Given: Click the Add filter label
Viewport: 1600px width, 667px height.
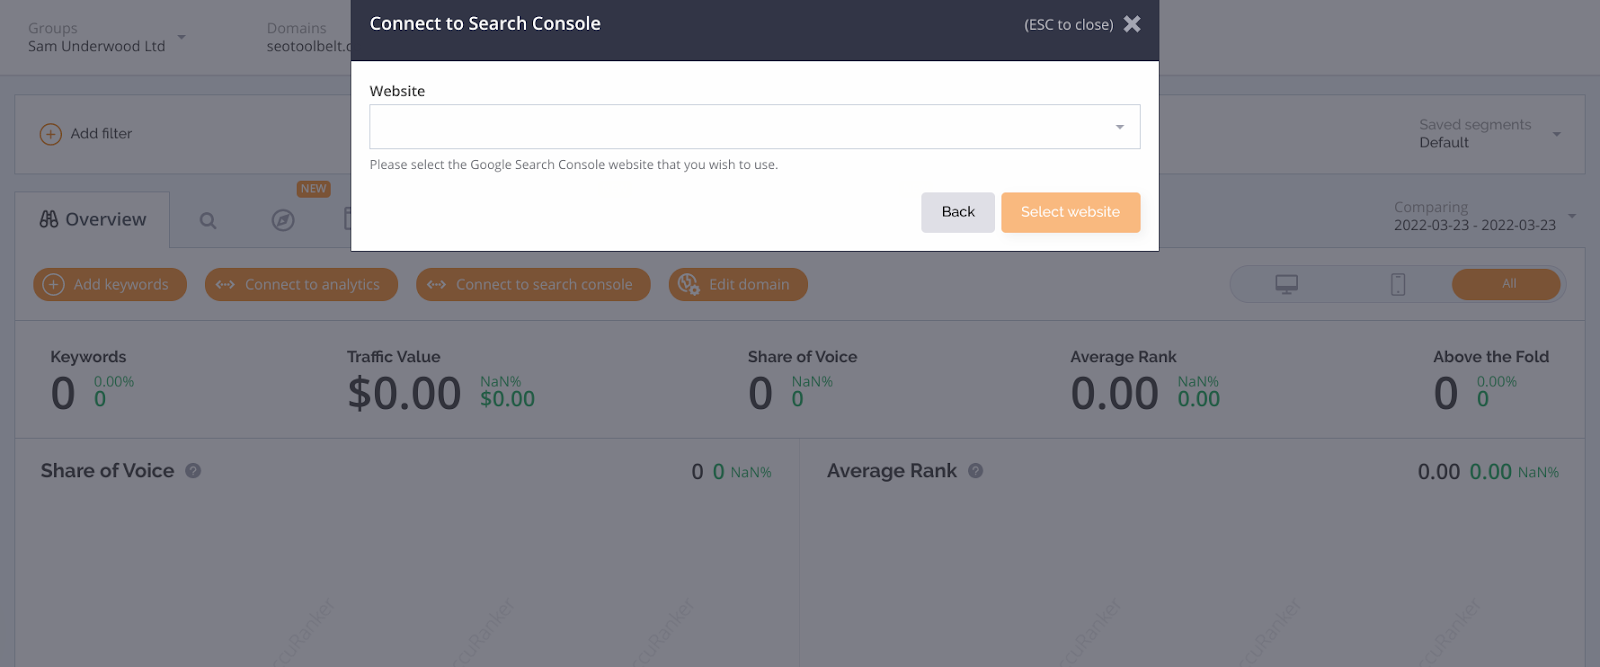Looking at the screenshot, I should pyautogui.click(x=101, y=134).
